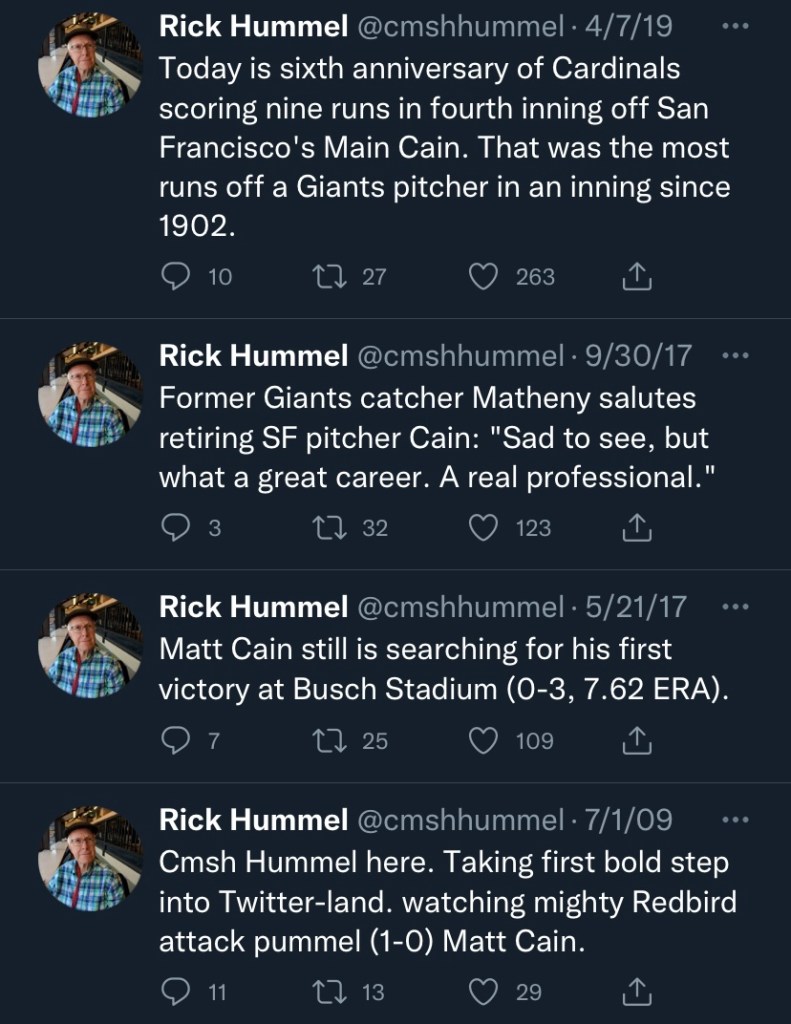Like the 9/30/17 Matheny salutes tweet

click(484, 527)
